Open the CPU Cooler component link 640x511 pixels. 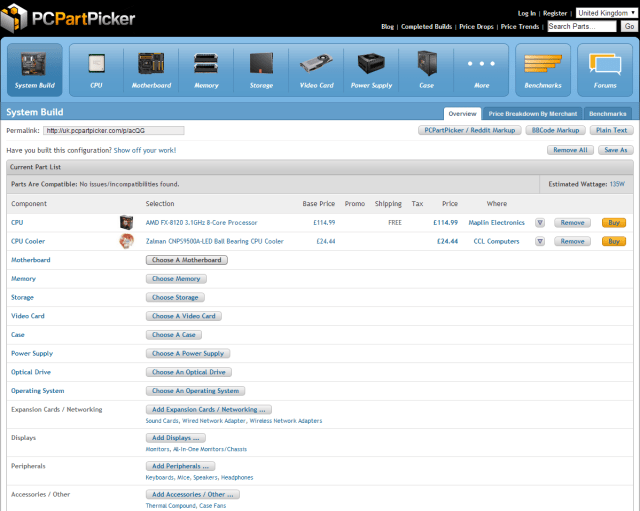28,242
